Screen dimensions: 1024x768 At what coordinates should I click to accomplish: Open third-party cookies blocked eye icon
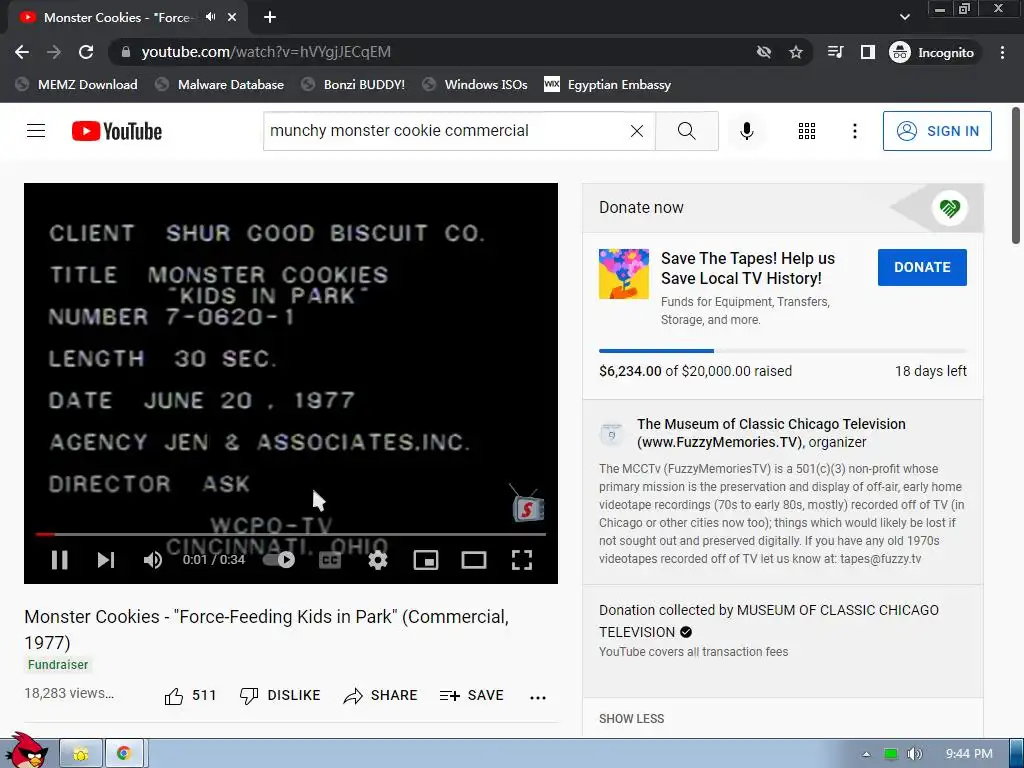pos(763,52)
